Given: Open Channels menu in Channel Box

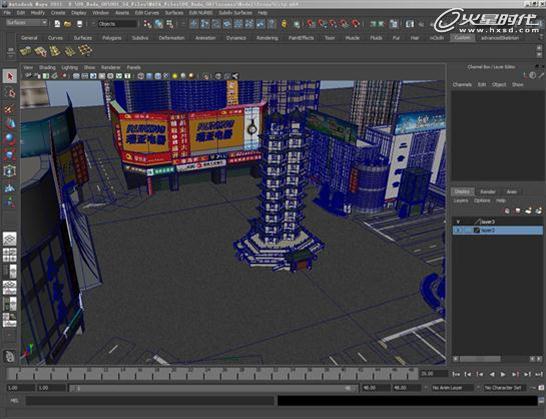Looking at the screenshot, I should pos(462,84).
